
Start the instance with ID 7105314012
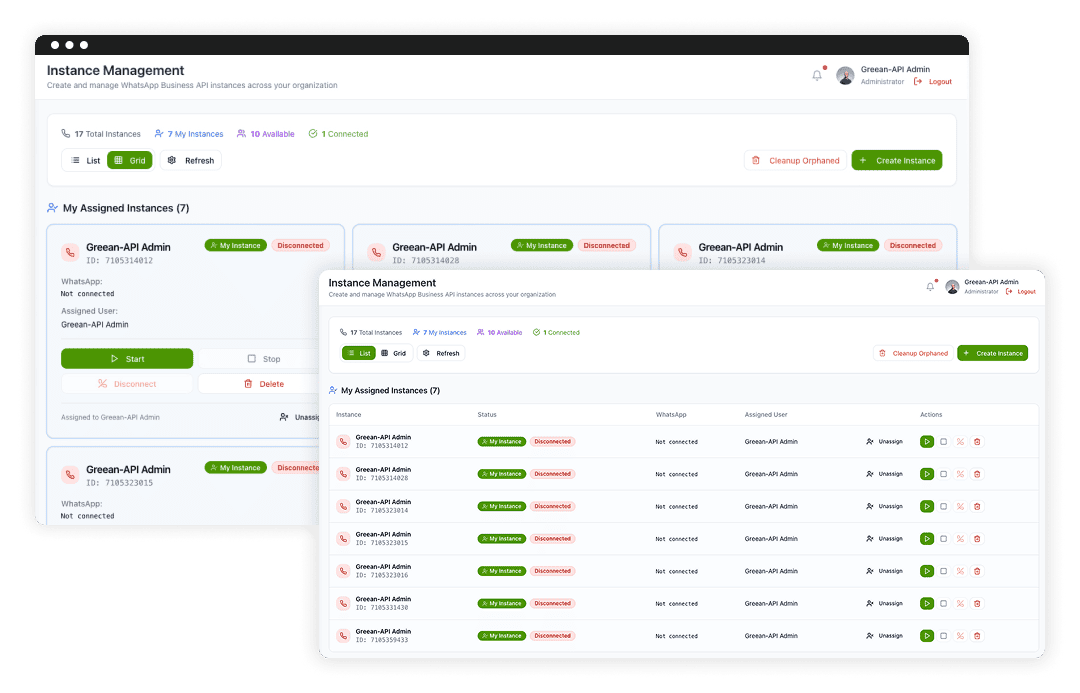click(927, 441)
